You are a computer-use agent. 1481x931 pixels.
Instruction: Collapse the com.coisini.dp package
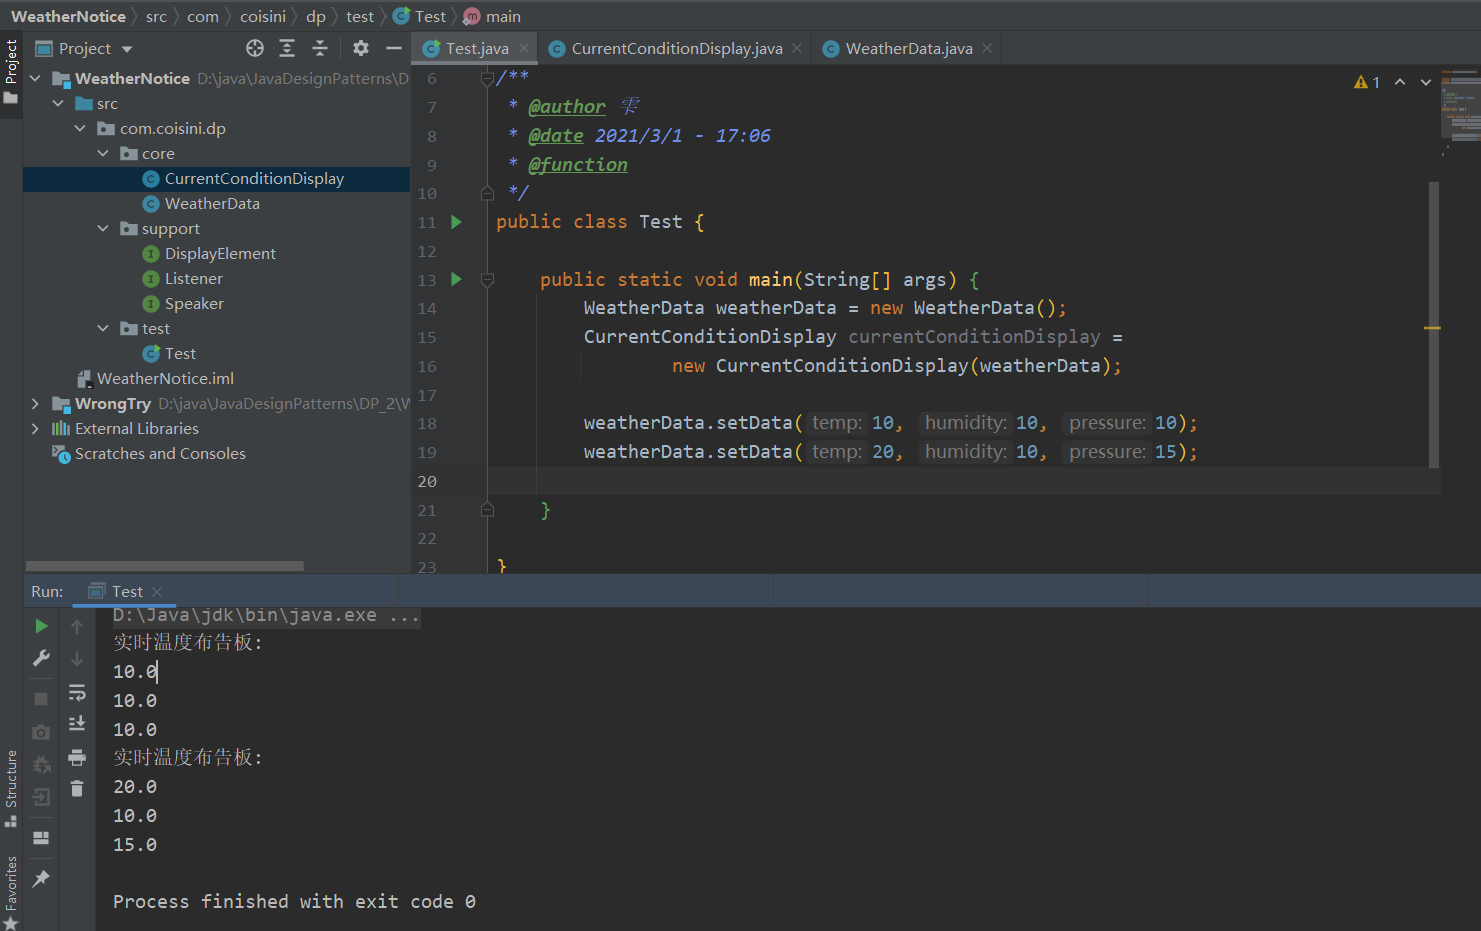tap(80, 128)
